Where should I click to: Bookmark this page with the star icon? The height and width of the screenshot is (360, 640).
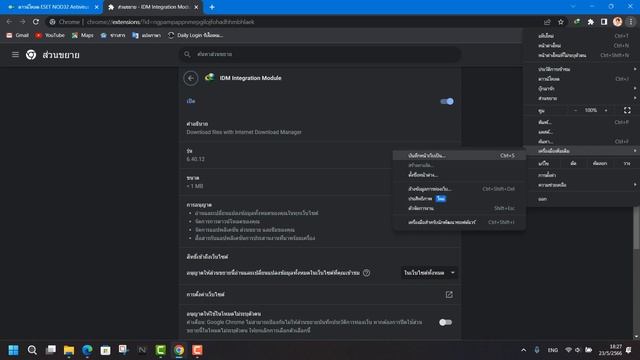point(561,22)
